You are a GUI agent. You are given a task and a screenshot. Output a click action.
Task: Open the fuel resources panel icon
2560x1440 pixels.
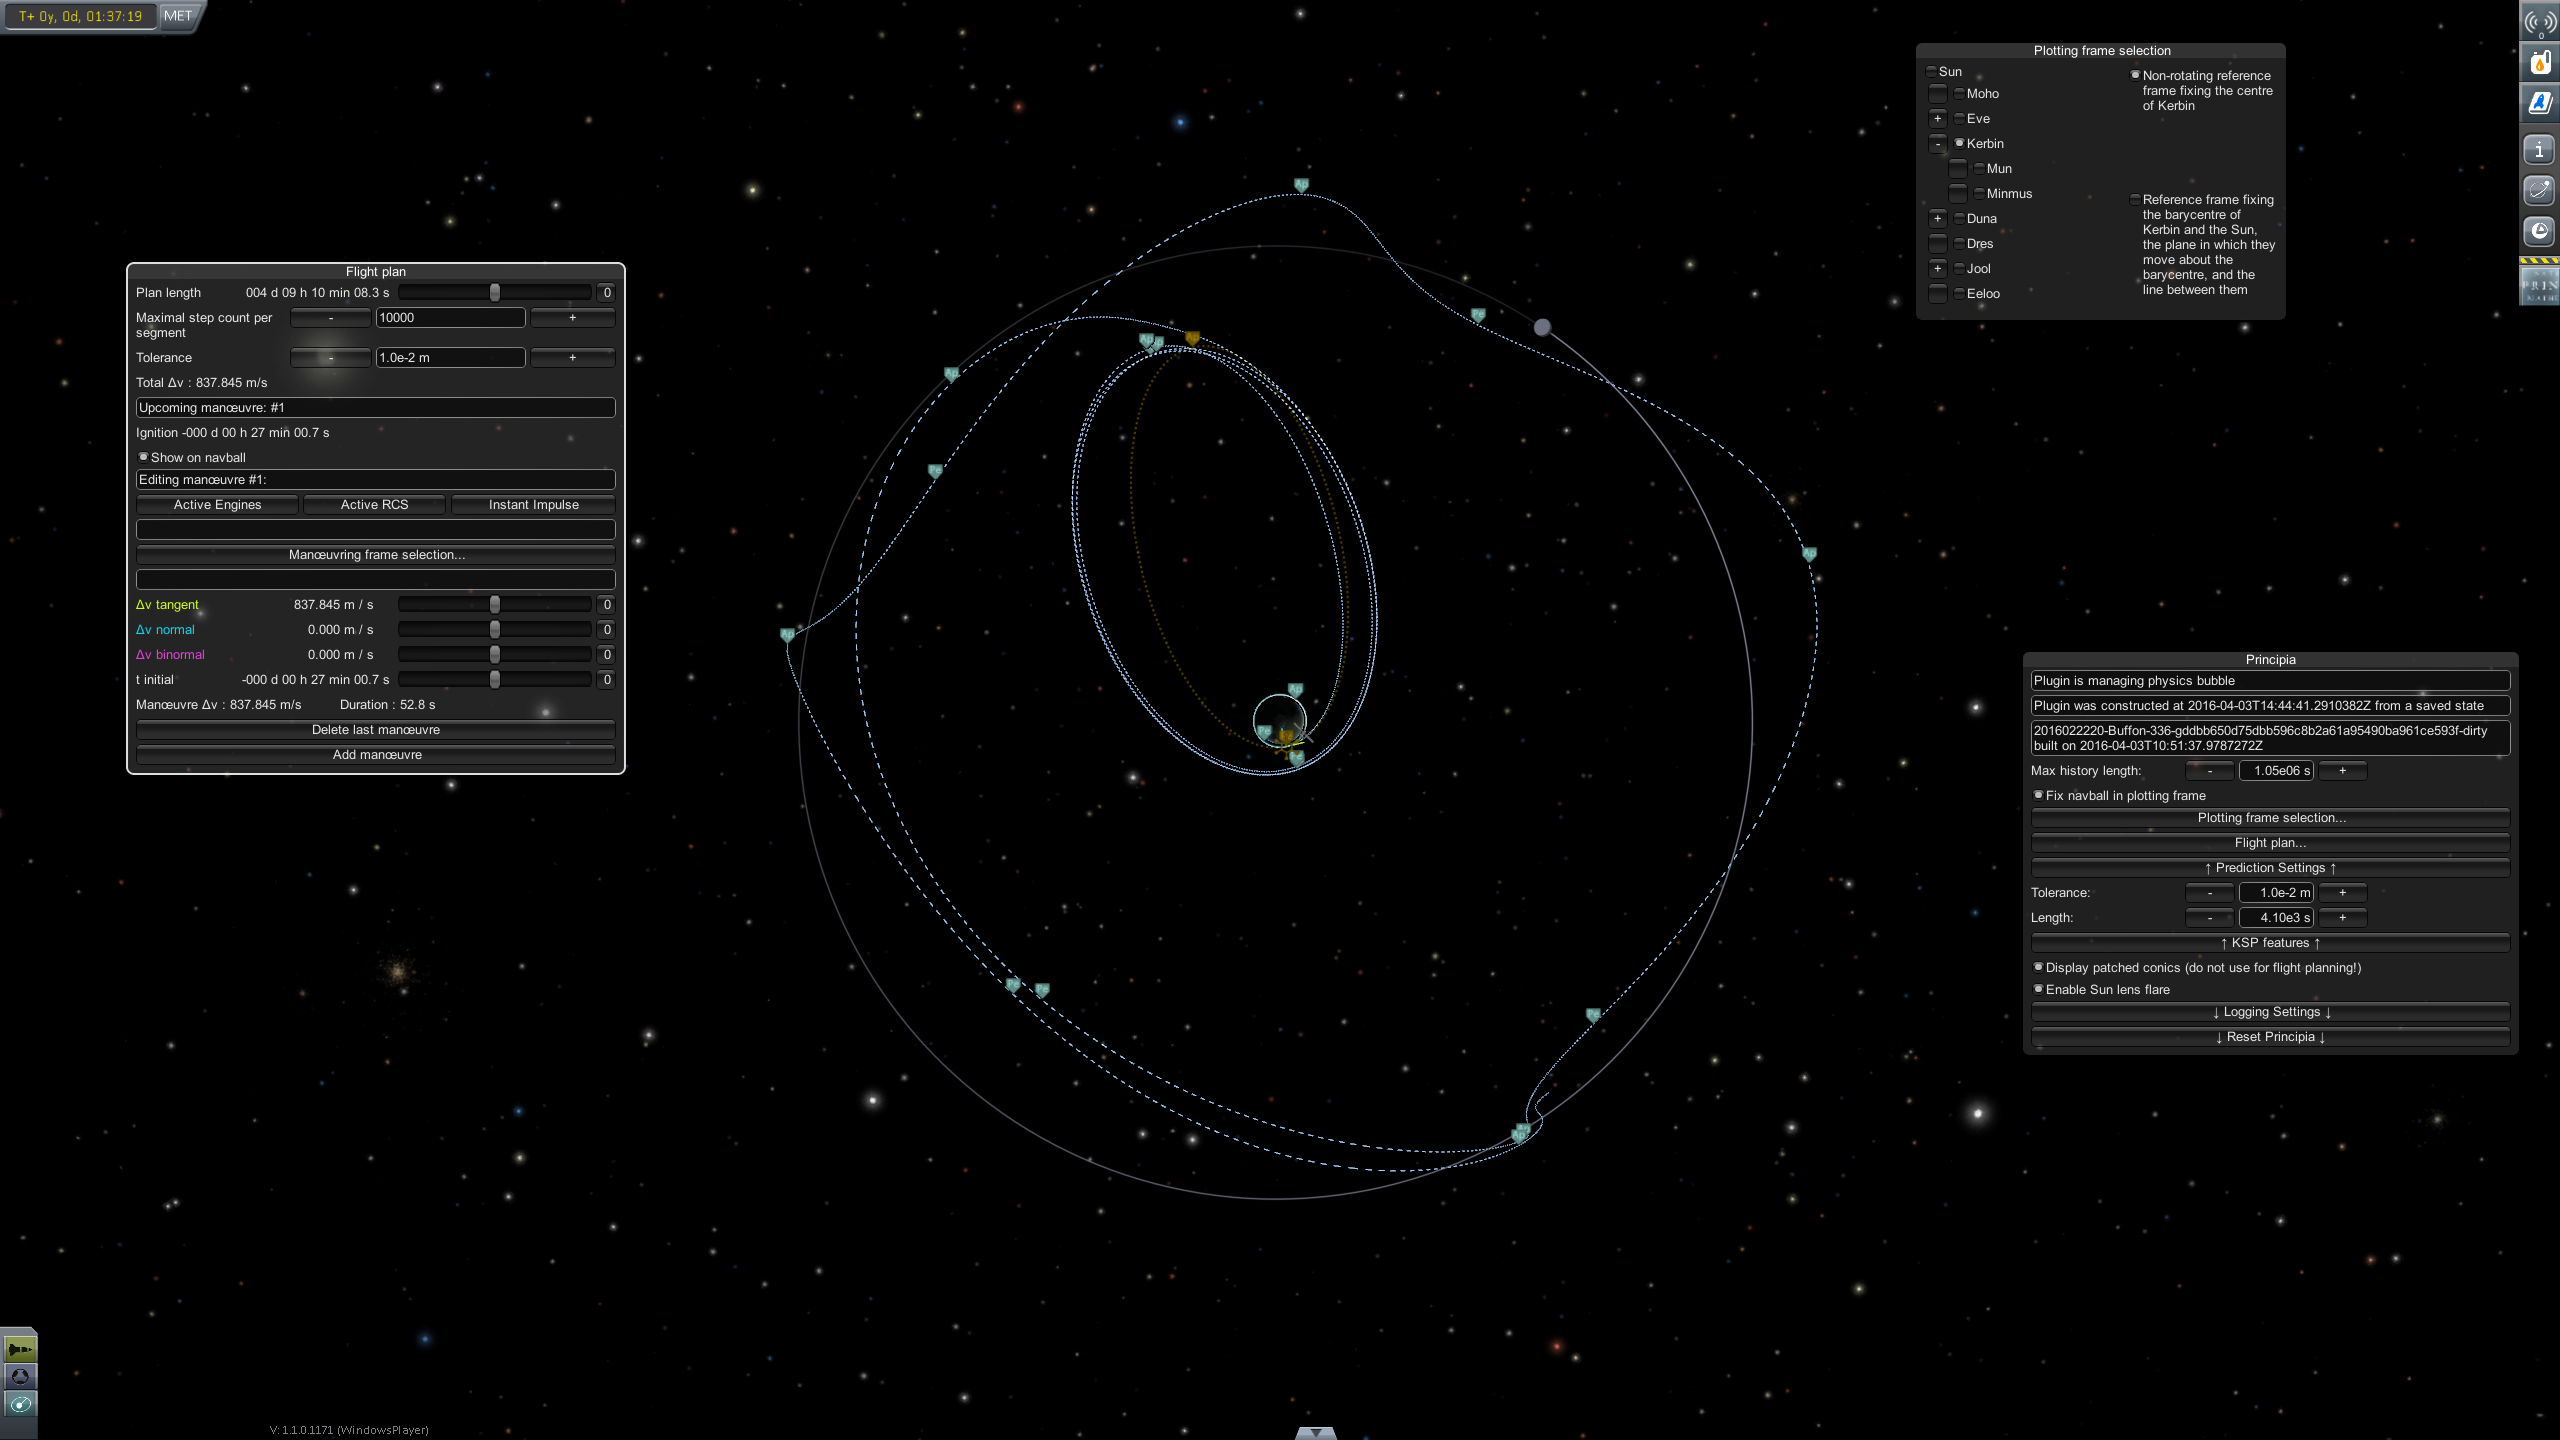click(2539, 64)
